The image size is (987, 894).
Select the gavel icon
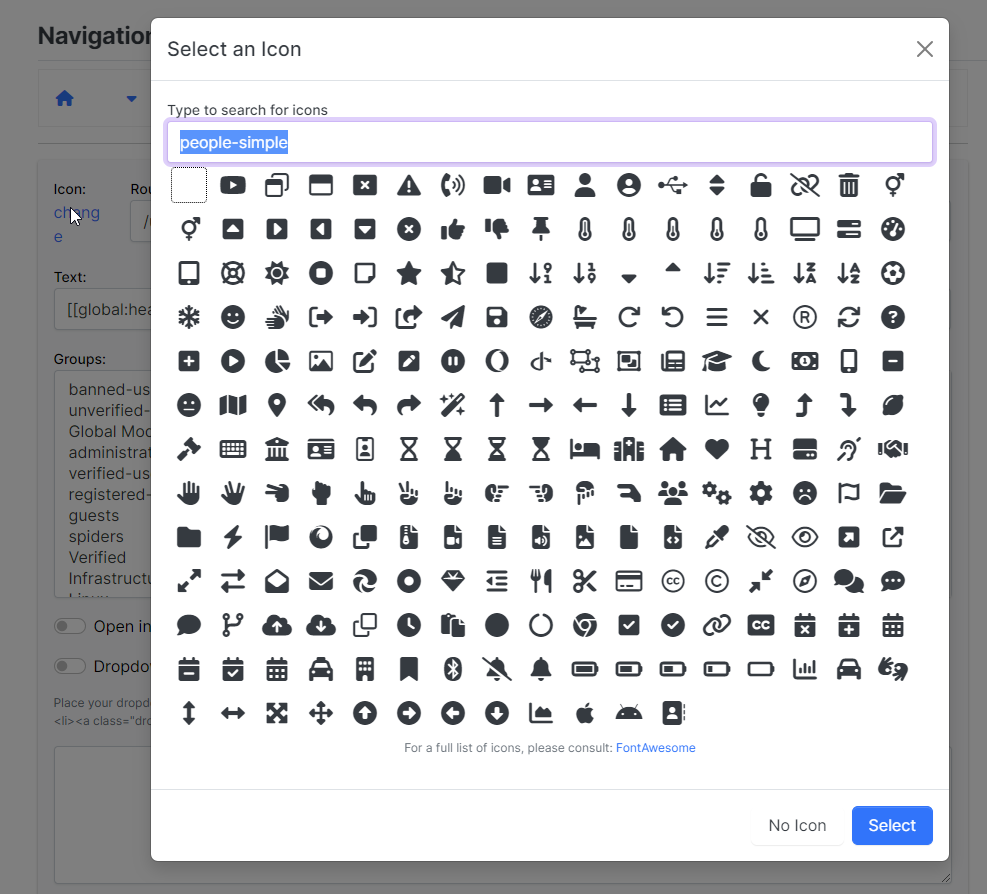[189, 449]
